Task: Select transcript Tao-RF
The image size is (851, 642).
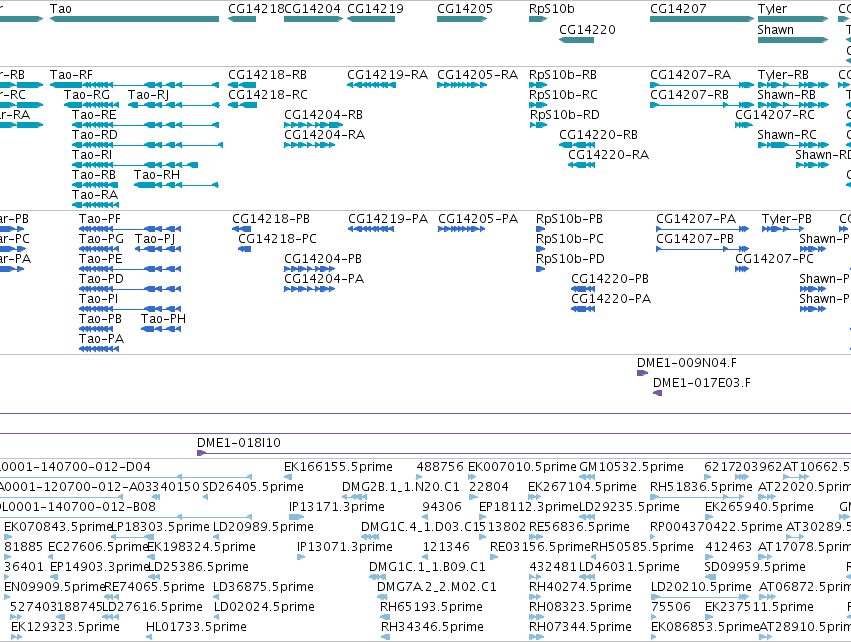Action: 134,85
